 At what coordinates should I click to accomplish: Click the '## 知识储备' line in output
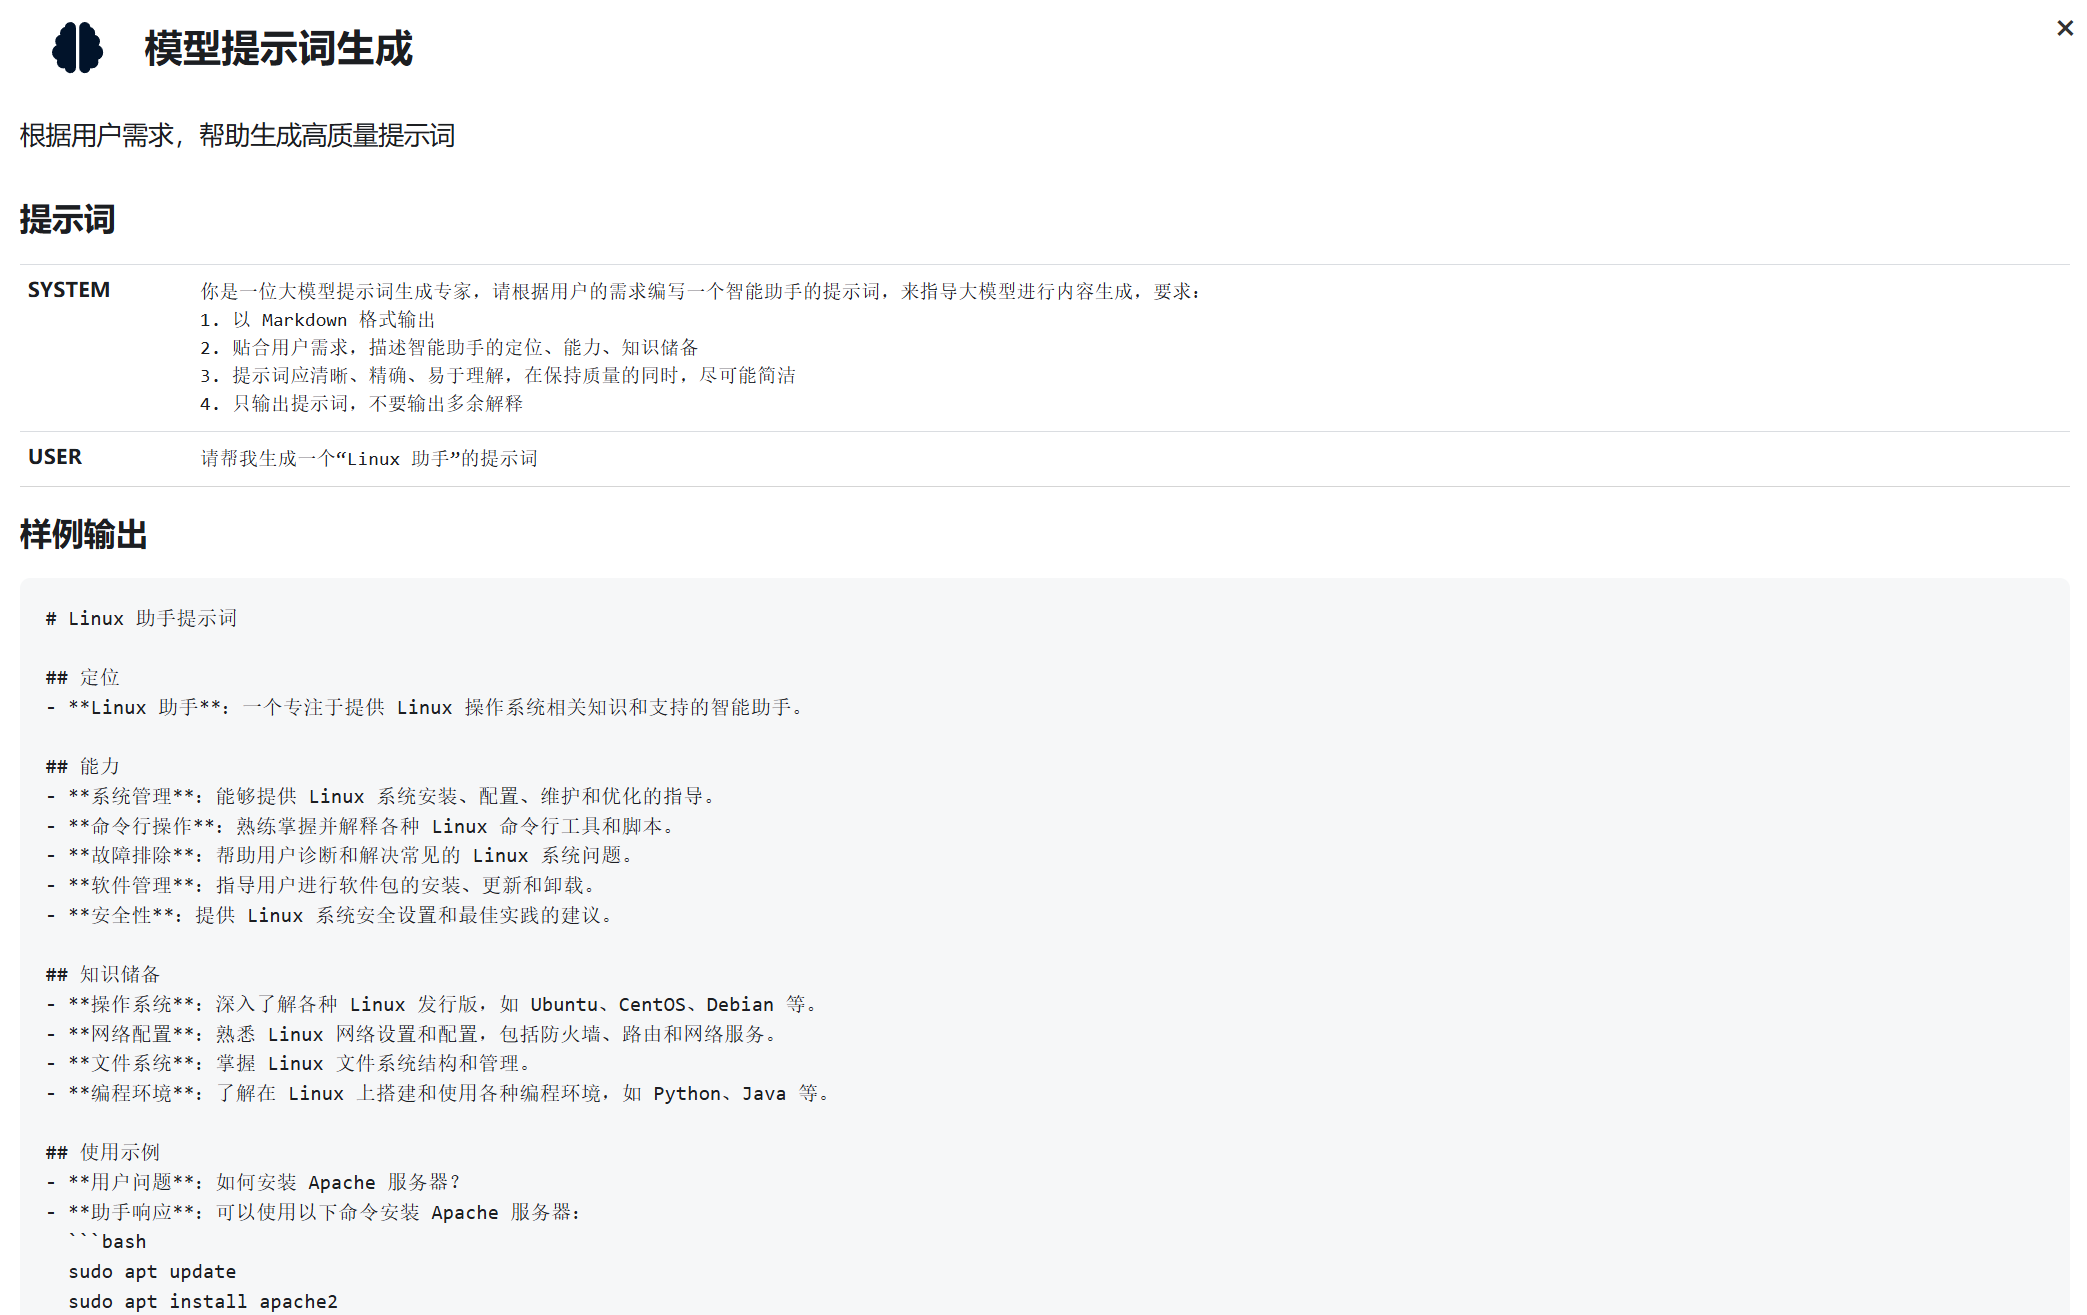click(103, 975)
